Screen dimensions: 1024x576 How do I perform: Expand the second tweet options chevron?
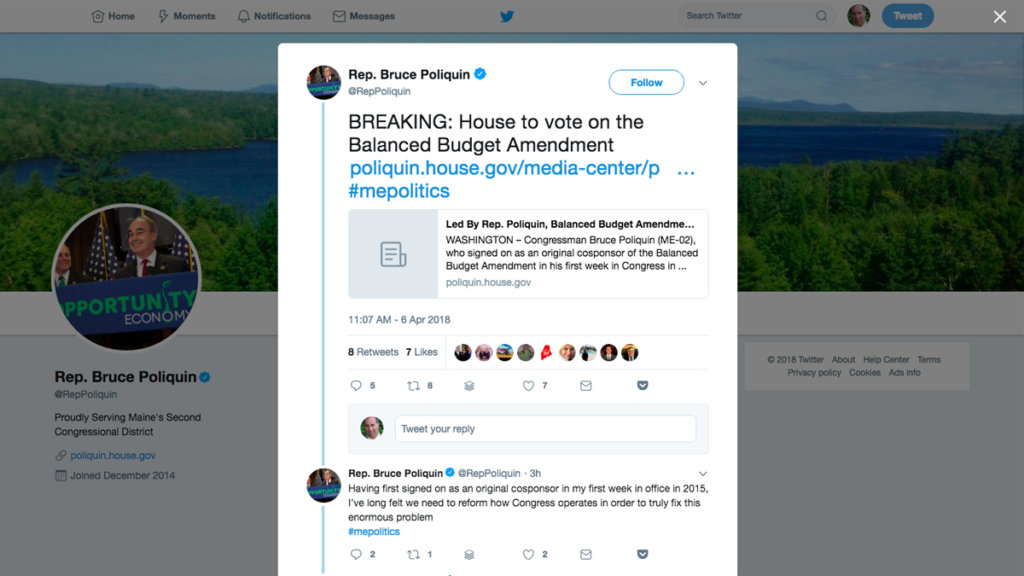pyautogui.click(x=703, y=473)
